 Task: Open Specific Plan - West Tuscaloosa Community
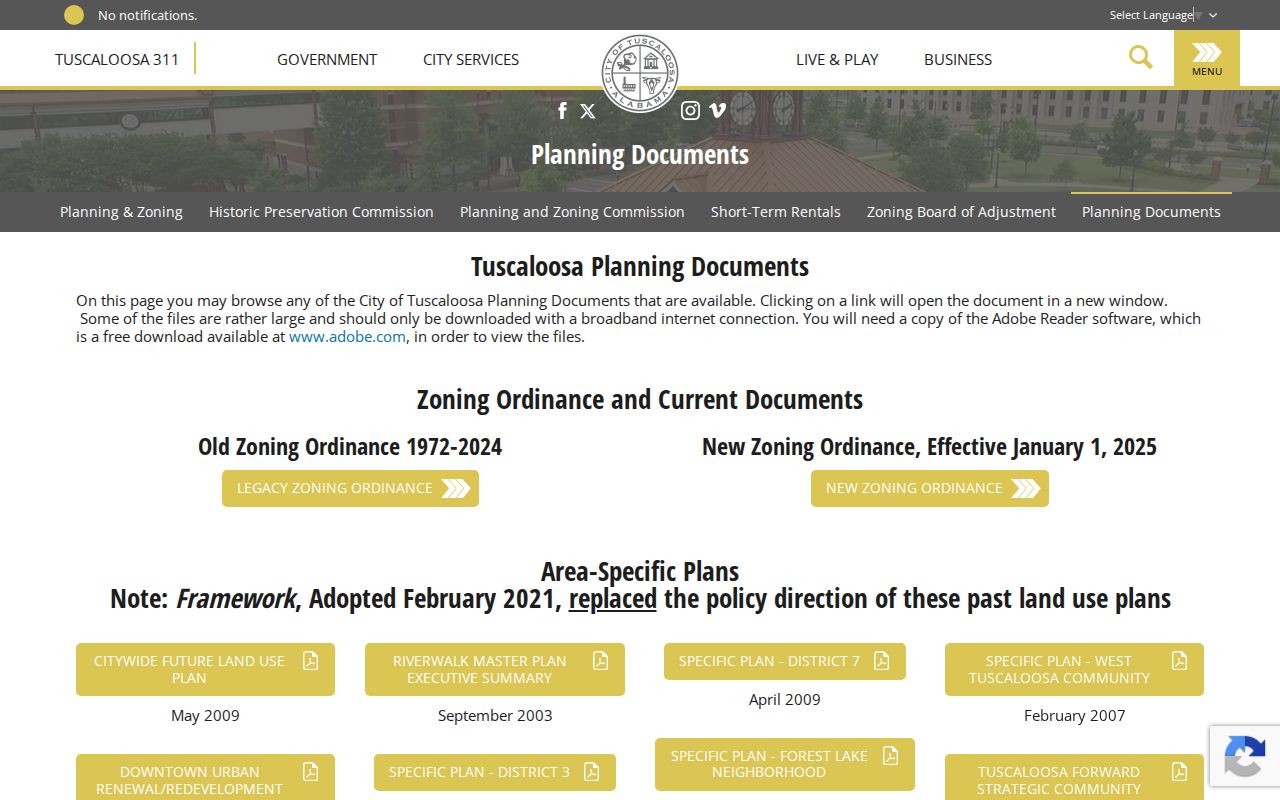click(x=1074, y=669)
